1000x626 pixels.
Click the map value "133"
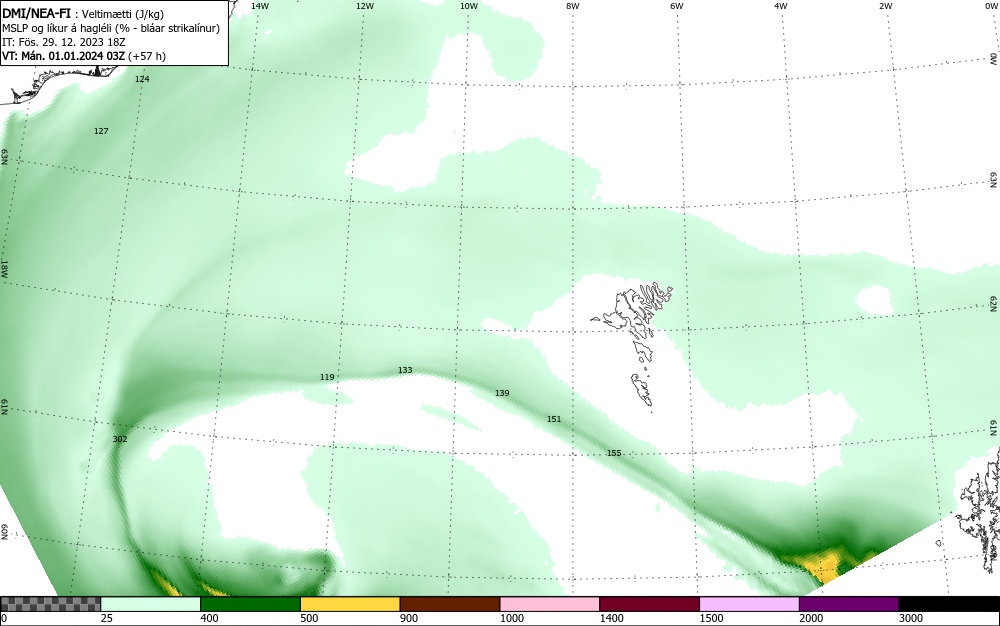pos(405,370)
